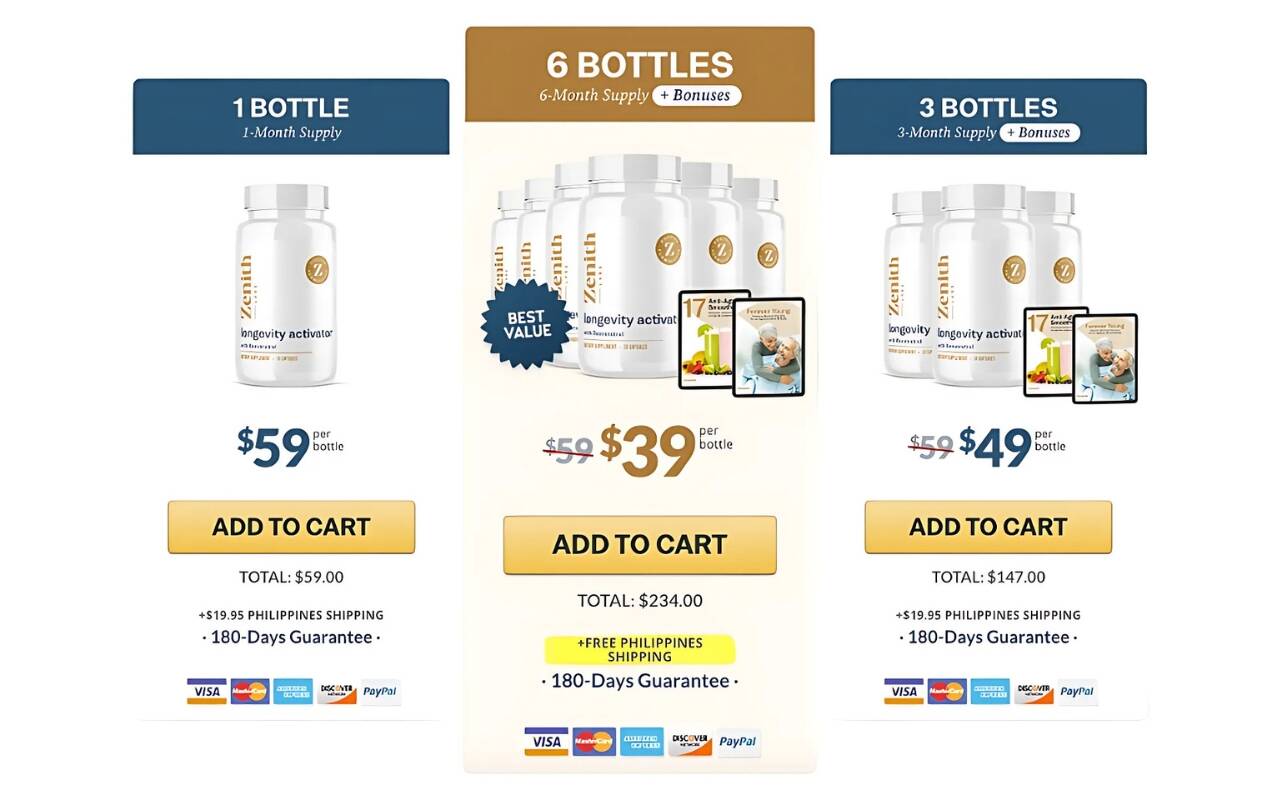Click MasterCard icon under 3 Bottles package
The width and height of the screenshot is (1280, 800).
(x=947, y=691)
